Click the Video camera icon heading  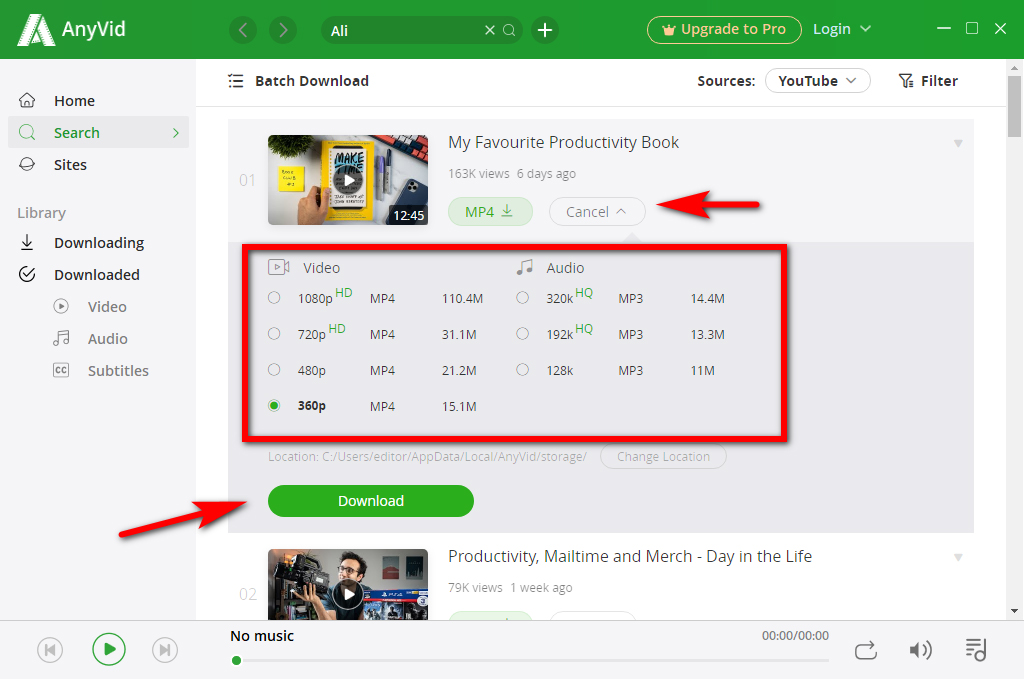click(278, 267)
